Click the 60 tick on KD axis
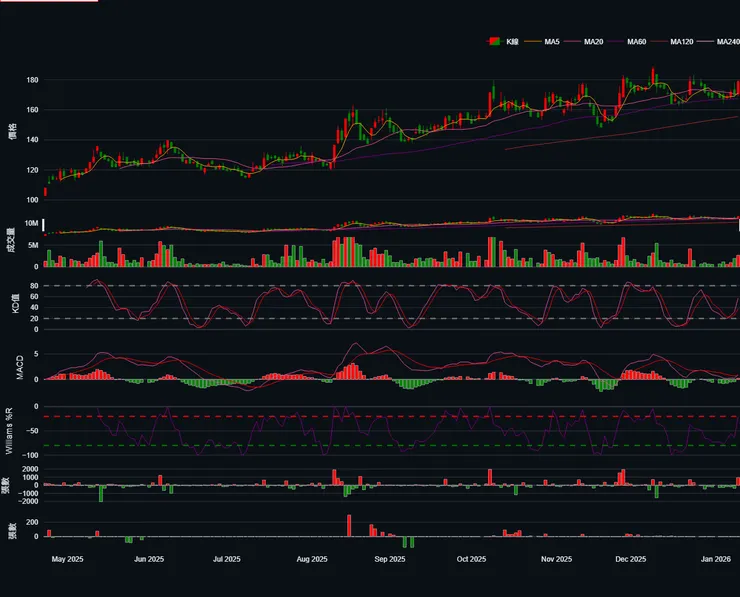 point(34,296)
